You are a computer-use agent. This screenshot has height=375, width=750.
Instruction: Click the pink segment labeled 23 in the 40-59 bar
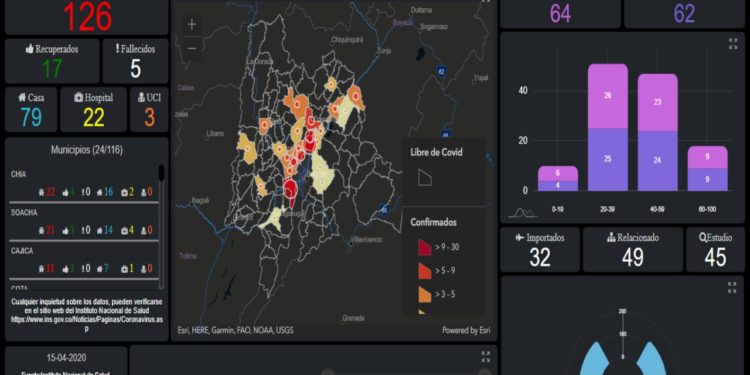[657, 102]
